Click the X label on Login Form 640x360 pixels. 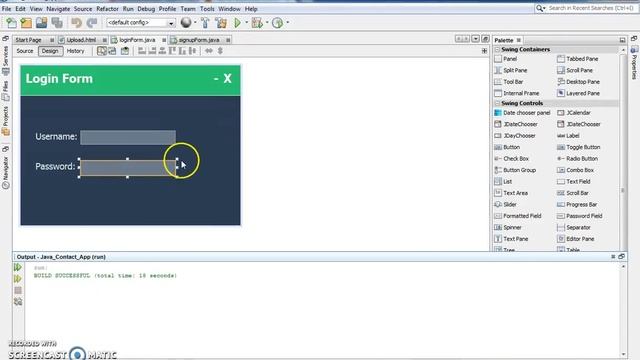[x=227, y=78]
